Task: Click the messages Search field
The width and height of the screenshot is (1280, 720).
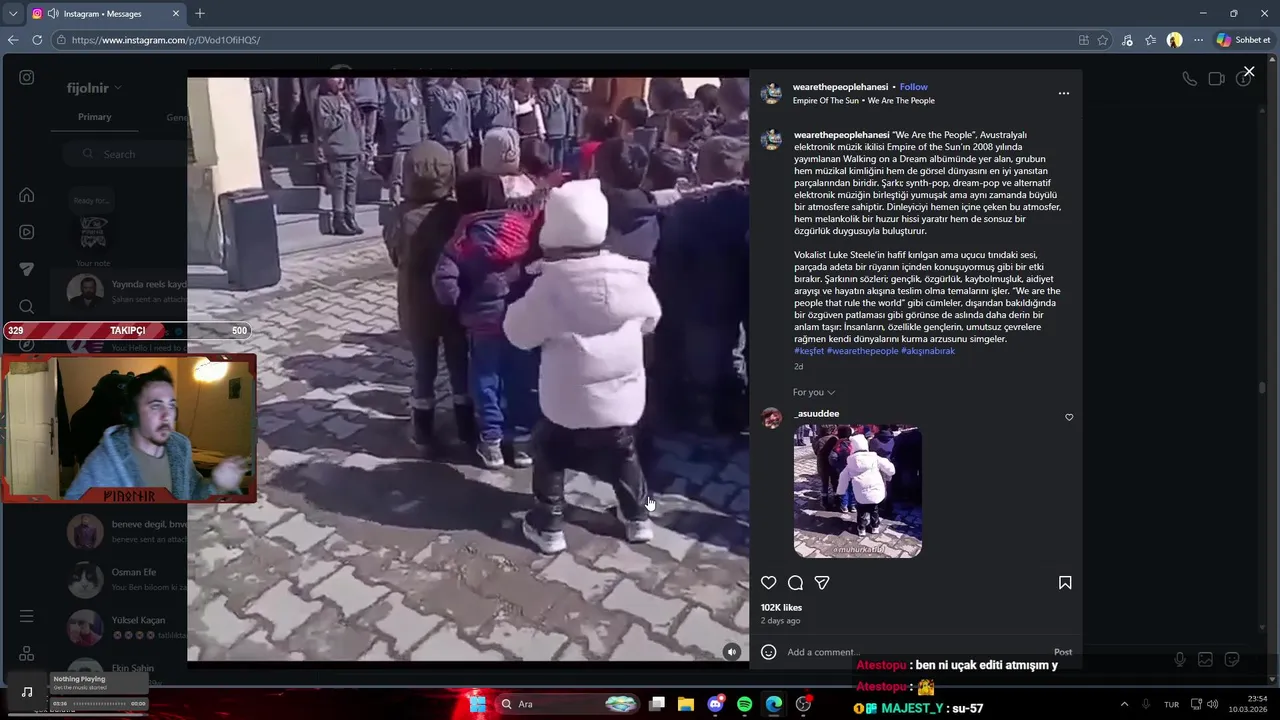Action: click(x=125, y=154)
